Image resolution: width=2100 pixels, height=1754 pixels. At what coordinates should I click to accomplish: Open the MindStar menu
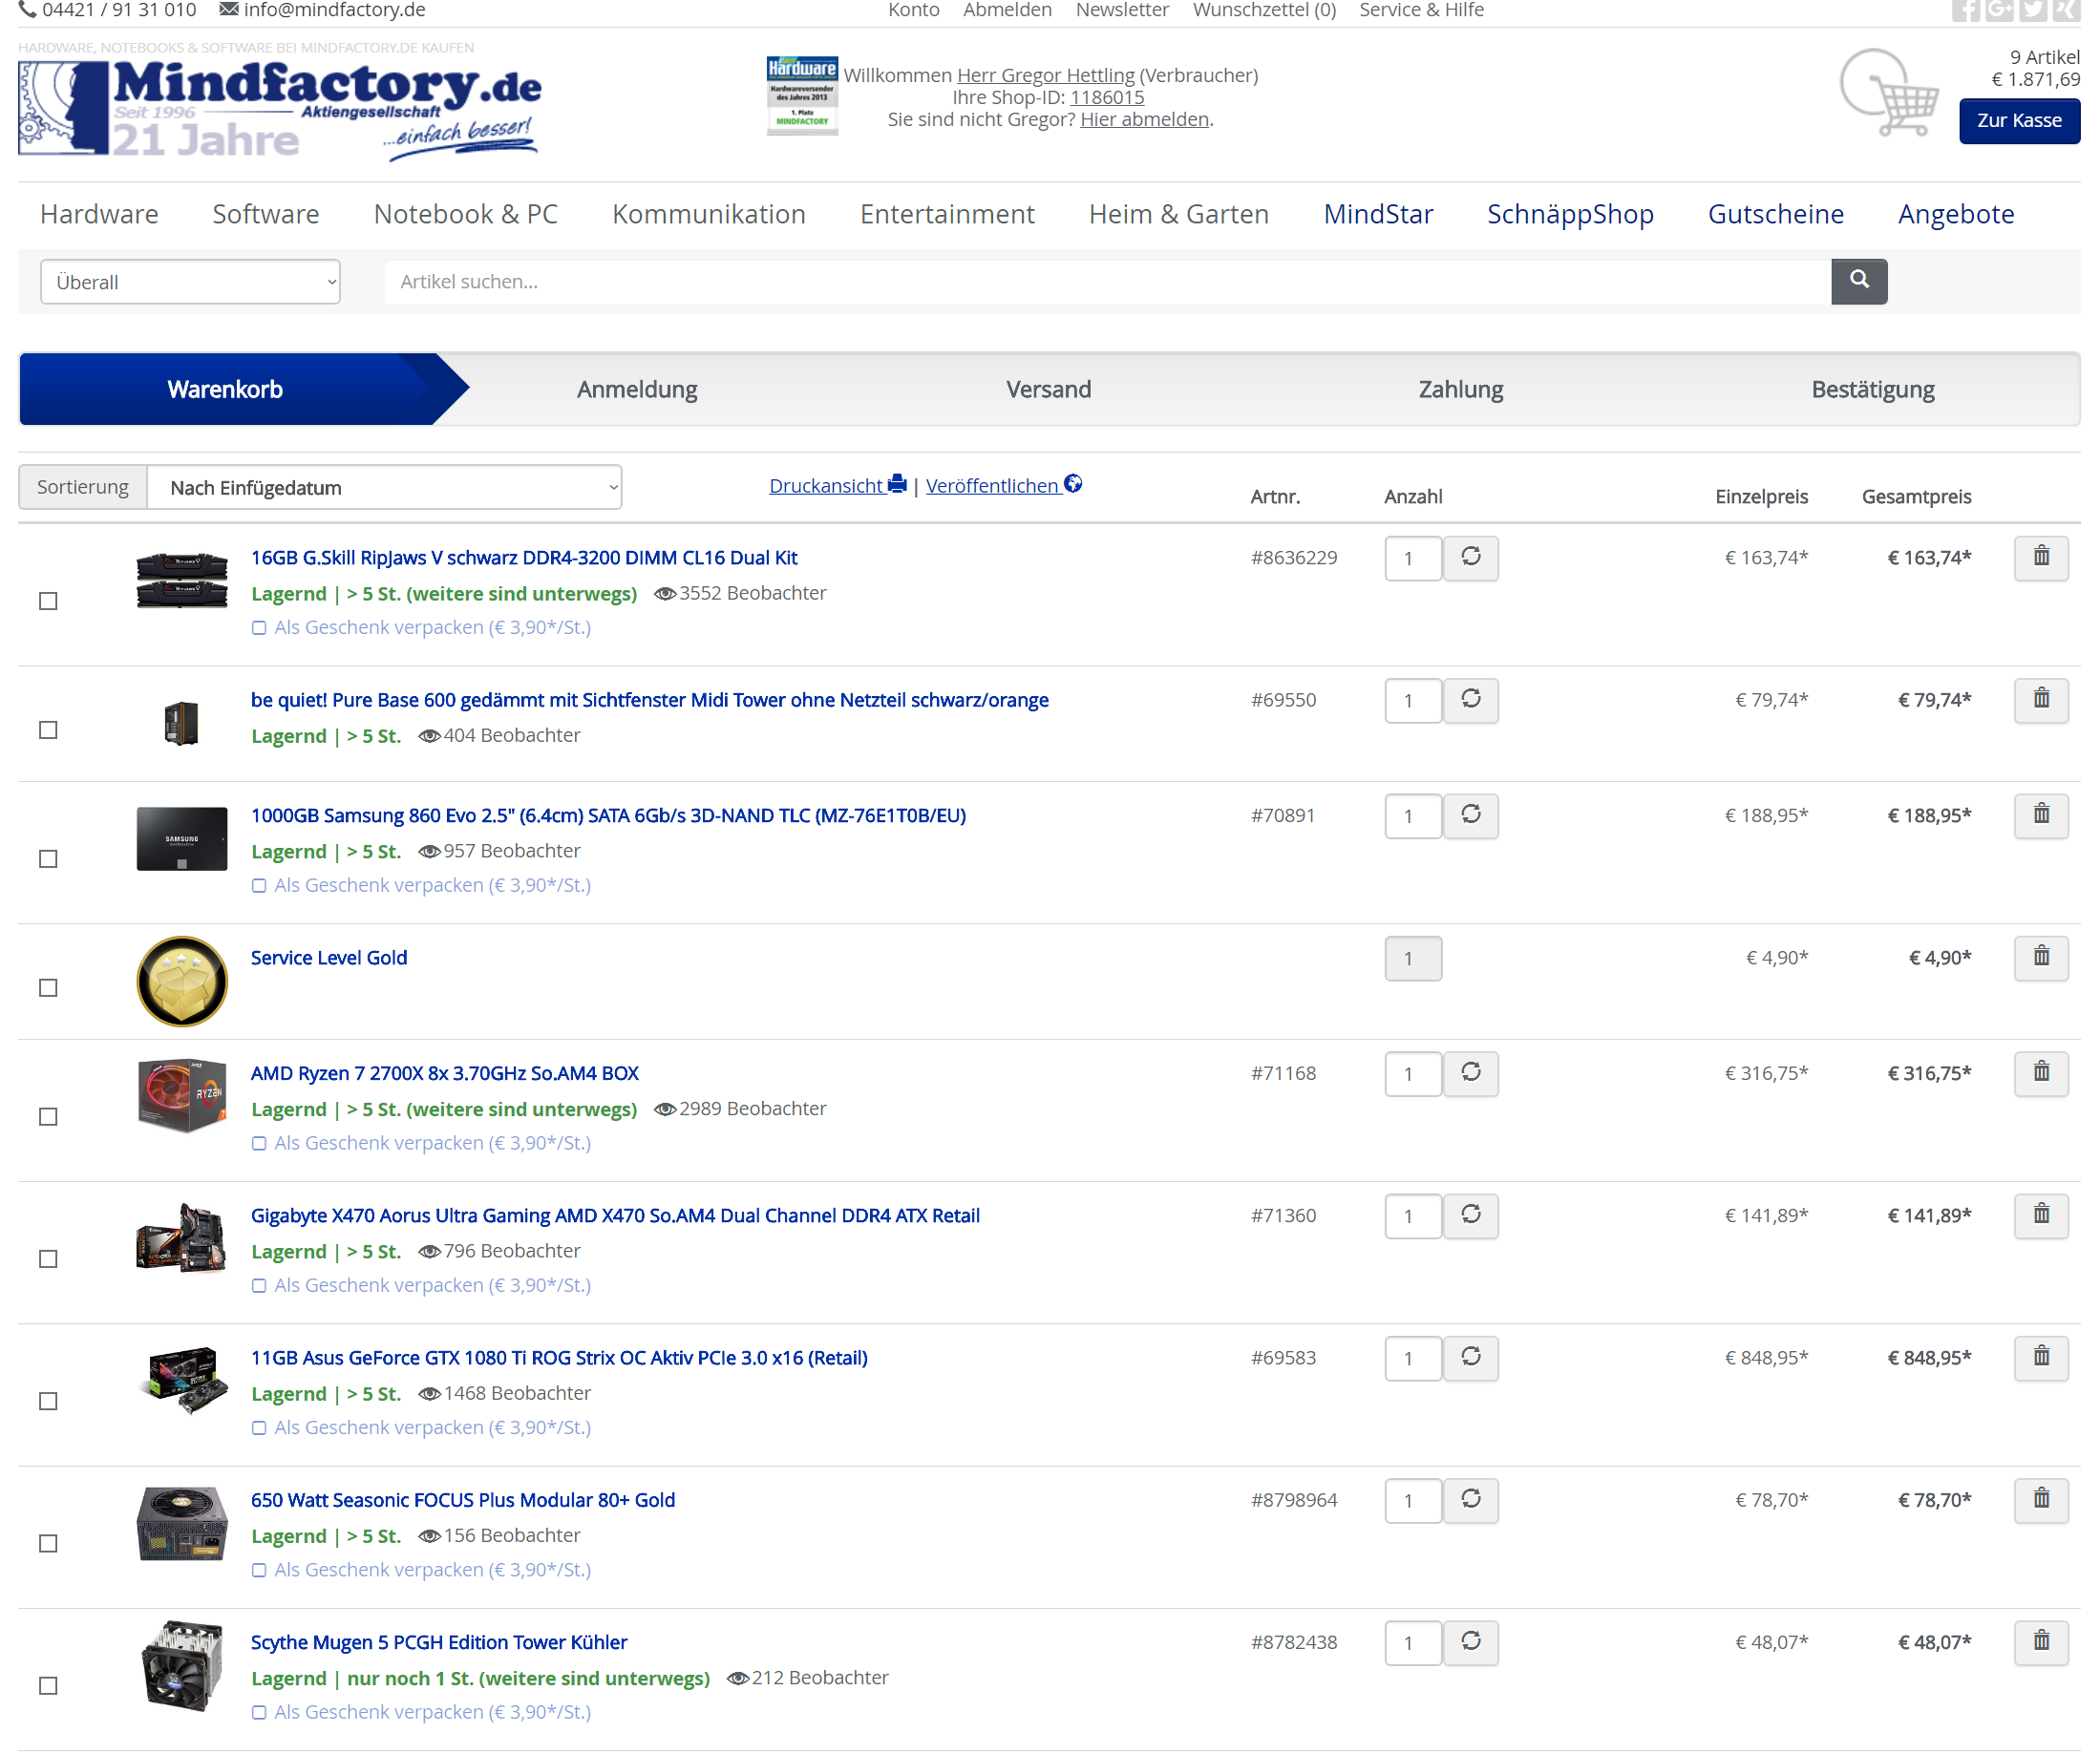1378,214
